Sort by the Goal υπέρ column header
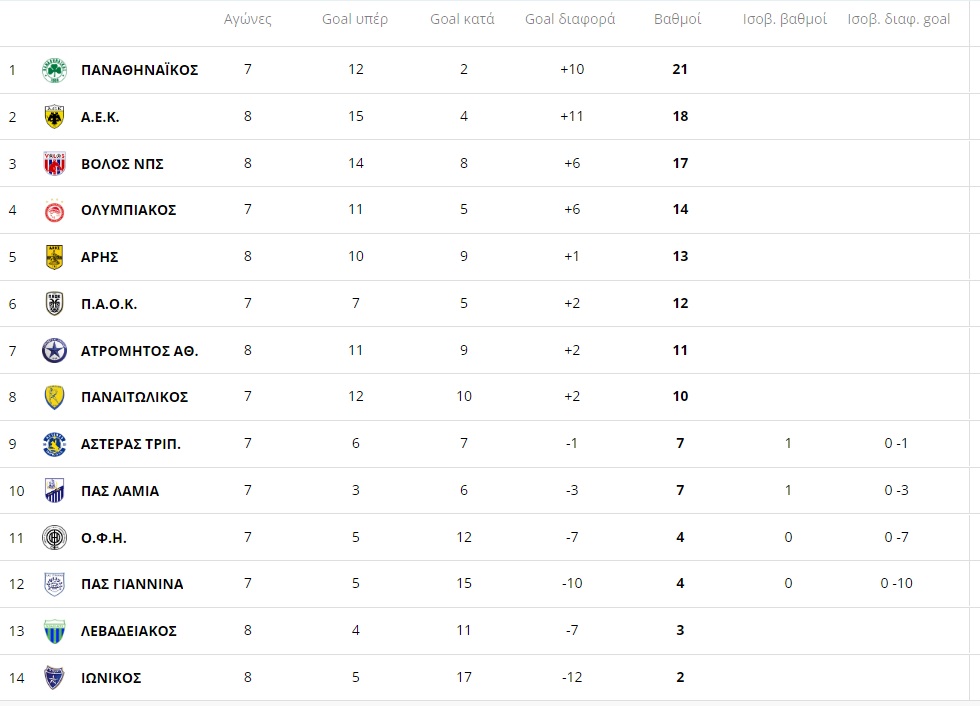 tap(355, 19)
